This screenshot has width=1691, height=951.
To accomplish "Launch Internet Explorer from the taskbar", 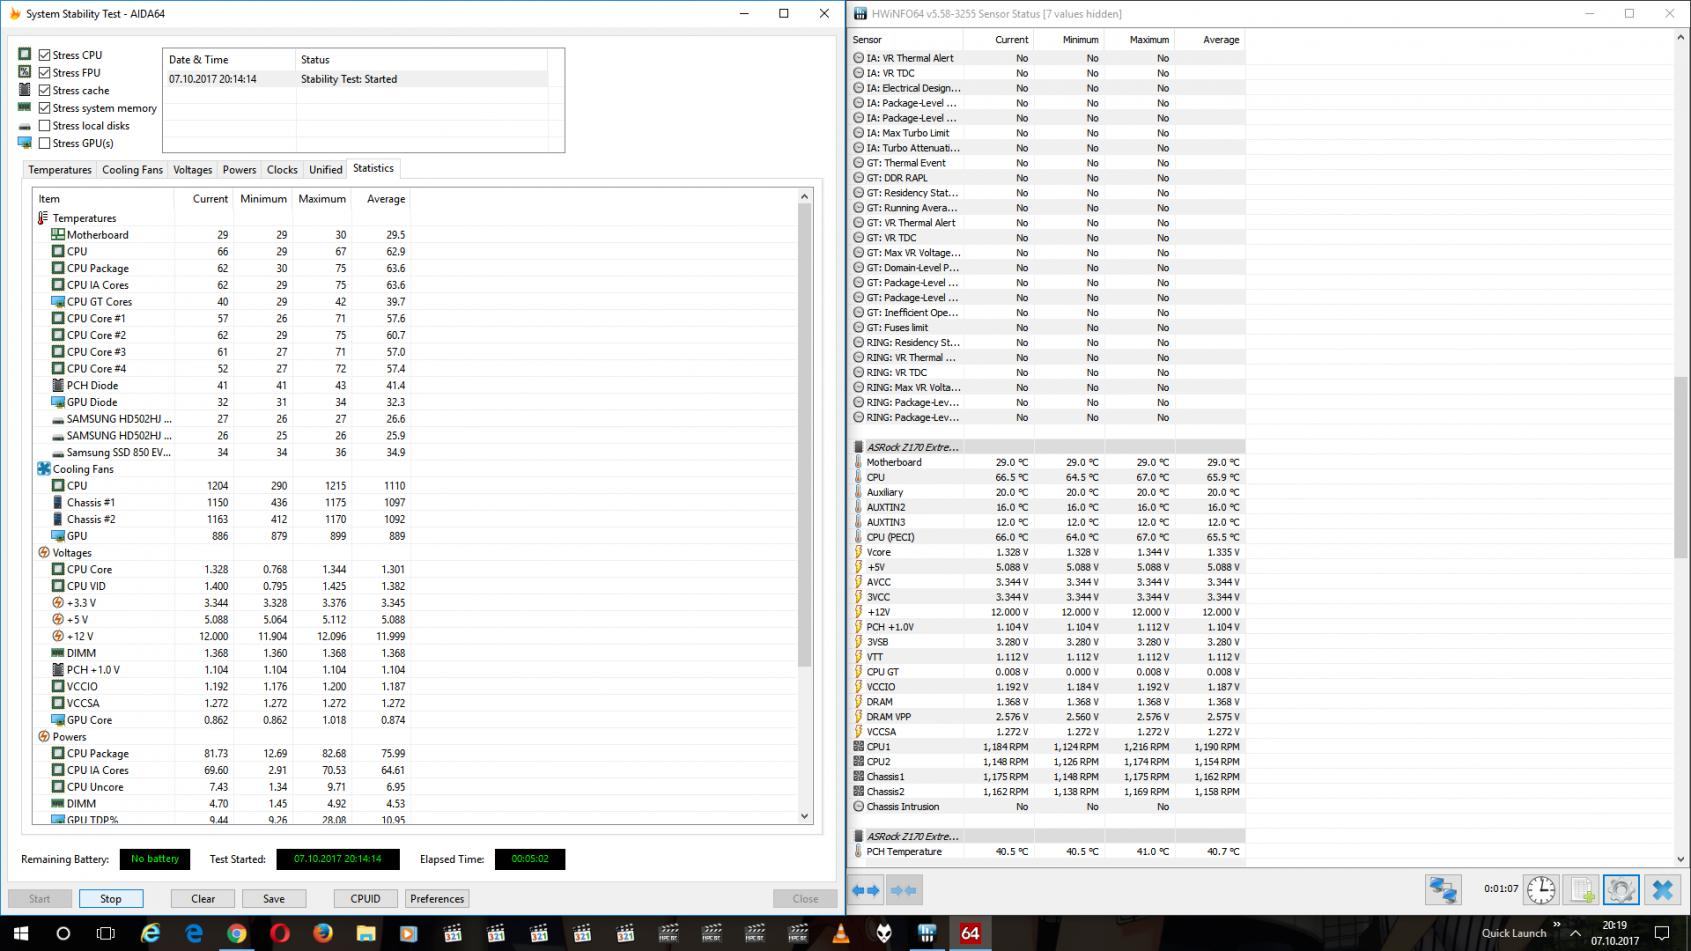I will pyautogui.click(x=150, y=933).
